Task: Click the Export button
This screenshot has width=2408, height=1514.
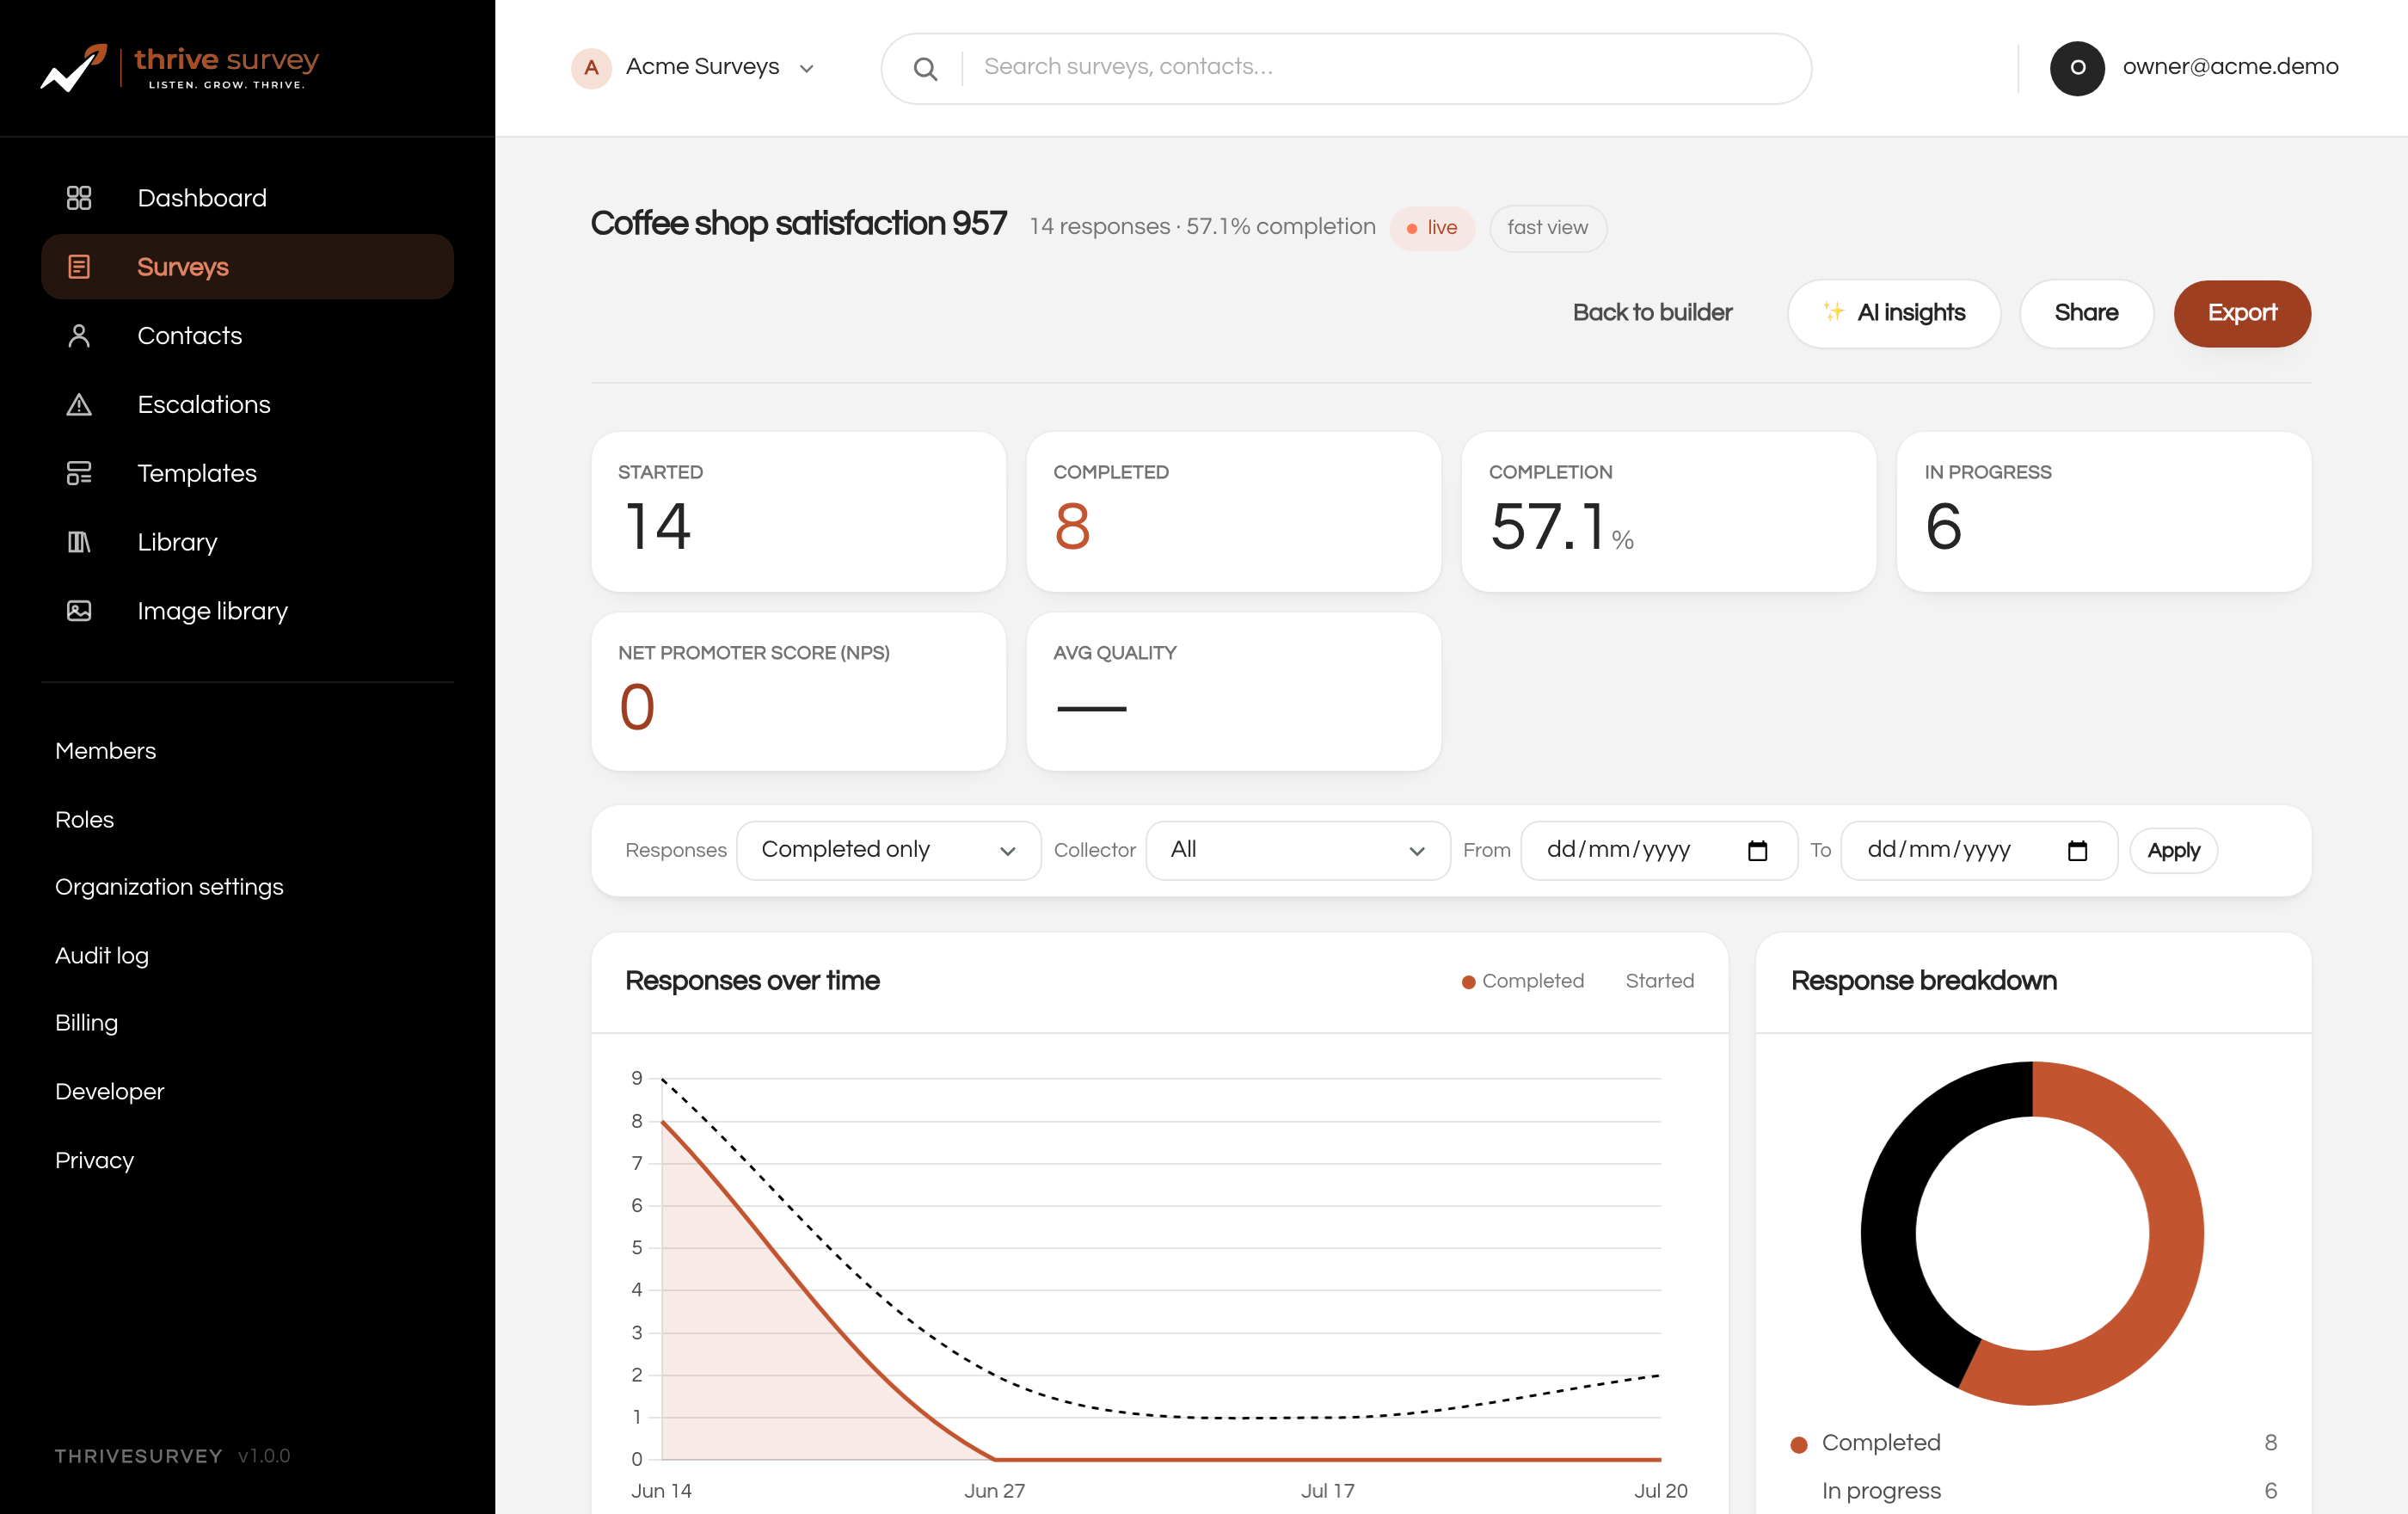Action: [x=2241, y=313]
